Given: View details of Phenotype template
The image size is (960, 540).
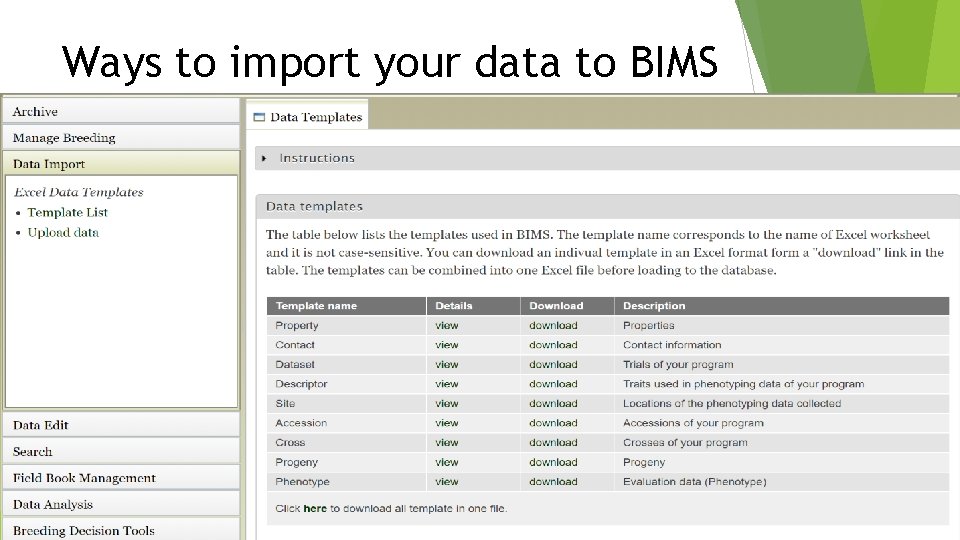Looking at the screenshot, I should (x=446, y=482).
